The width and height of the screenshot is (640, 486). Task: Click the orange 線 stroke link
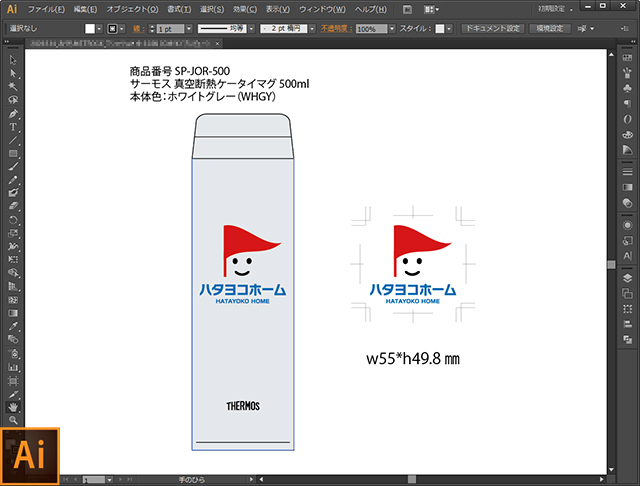[137, 29]
